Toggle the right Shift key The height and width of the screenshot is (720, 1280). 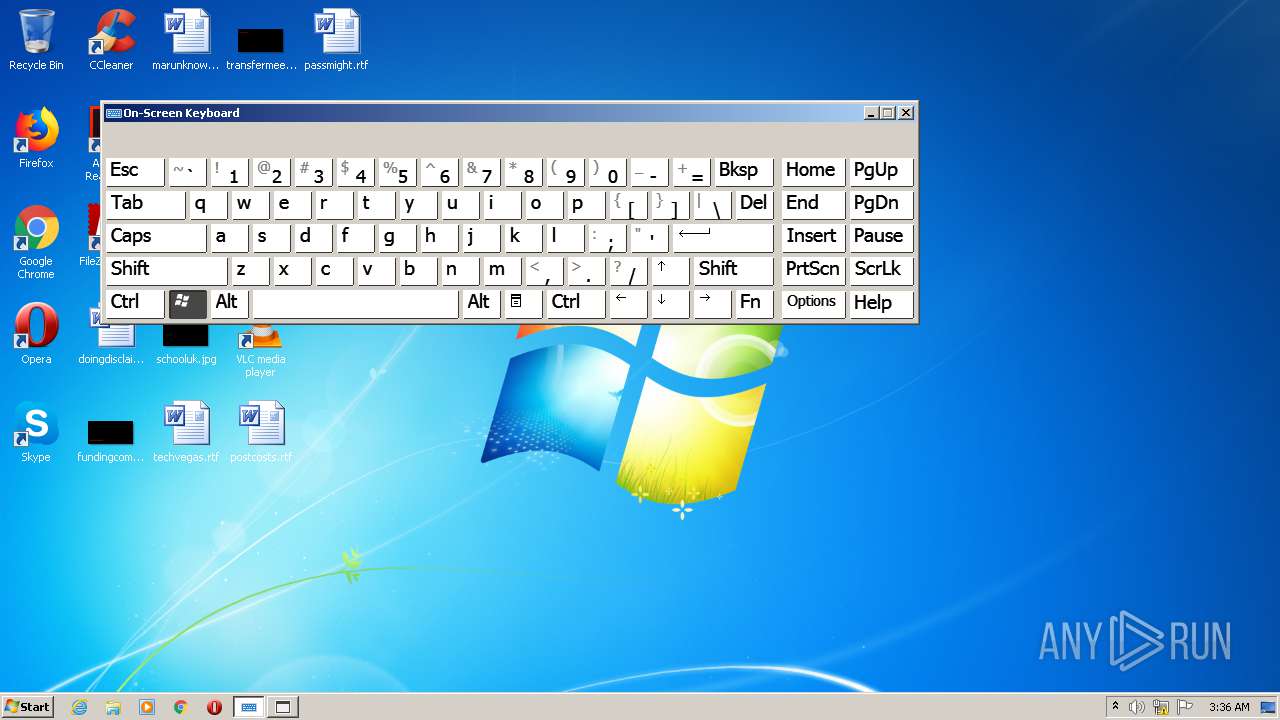pyautogui.click(x=733, y=270)
